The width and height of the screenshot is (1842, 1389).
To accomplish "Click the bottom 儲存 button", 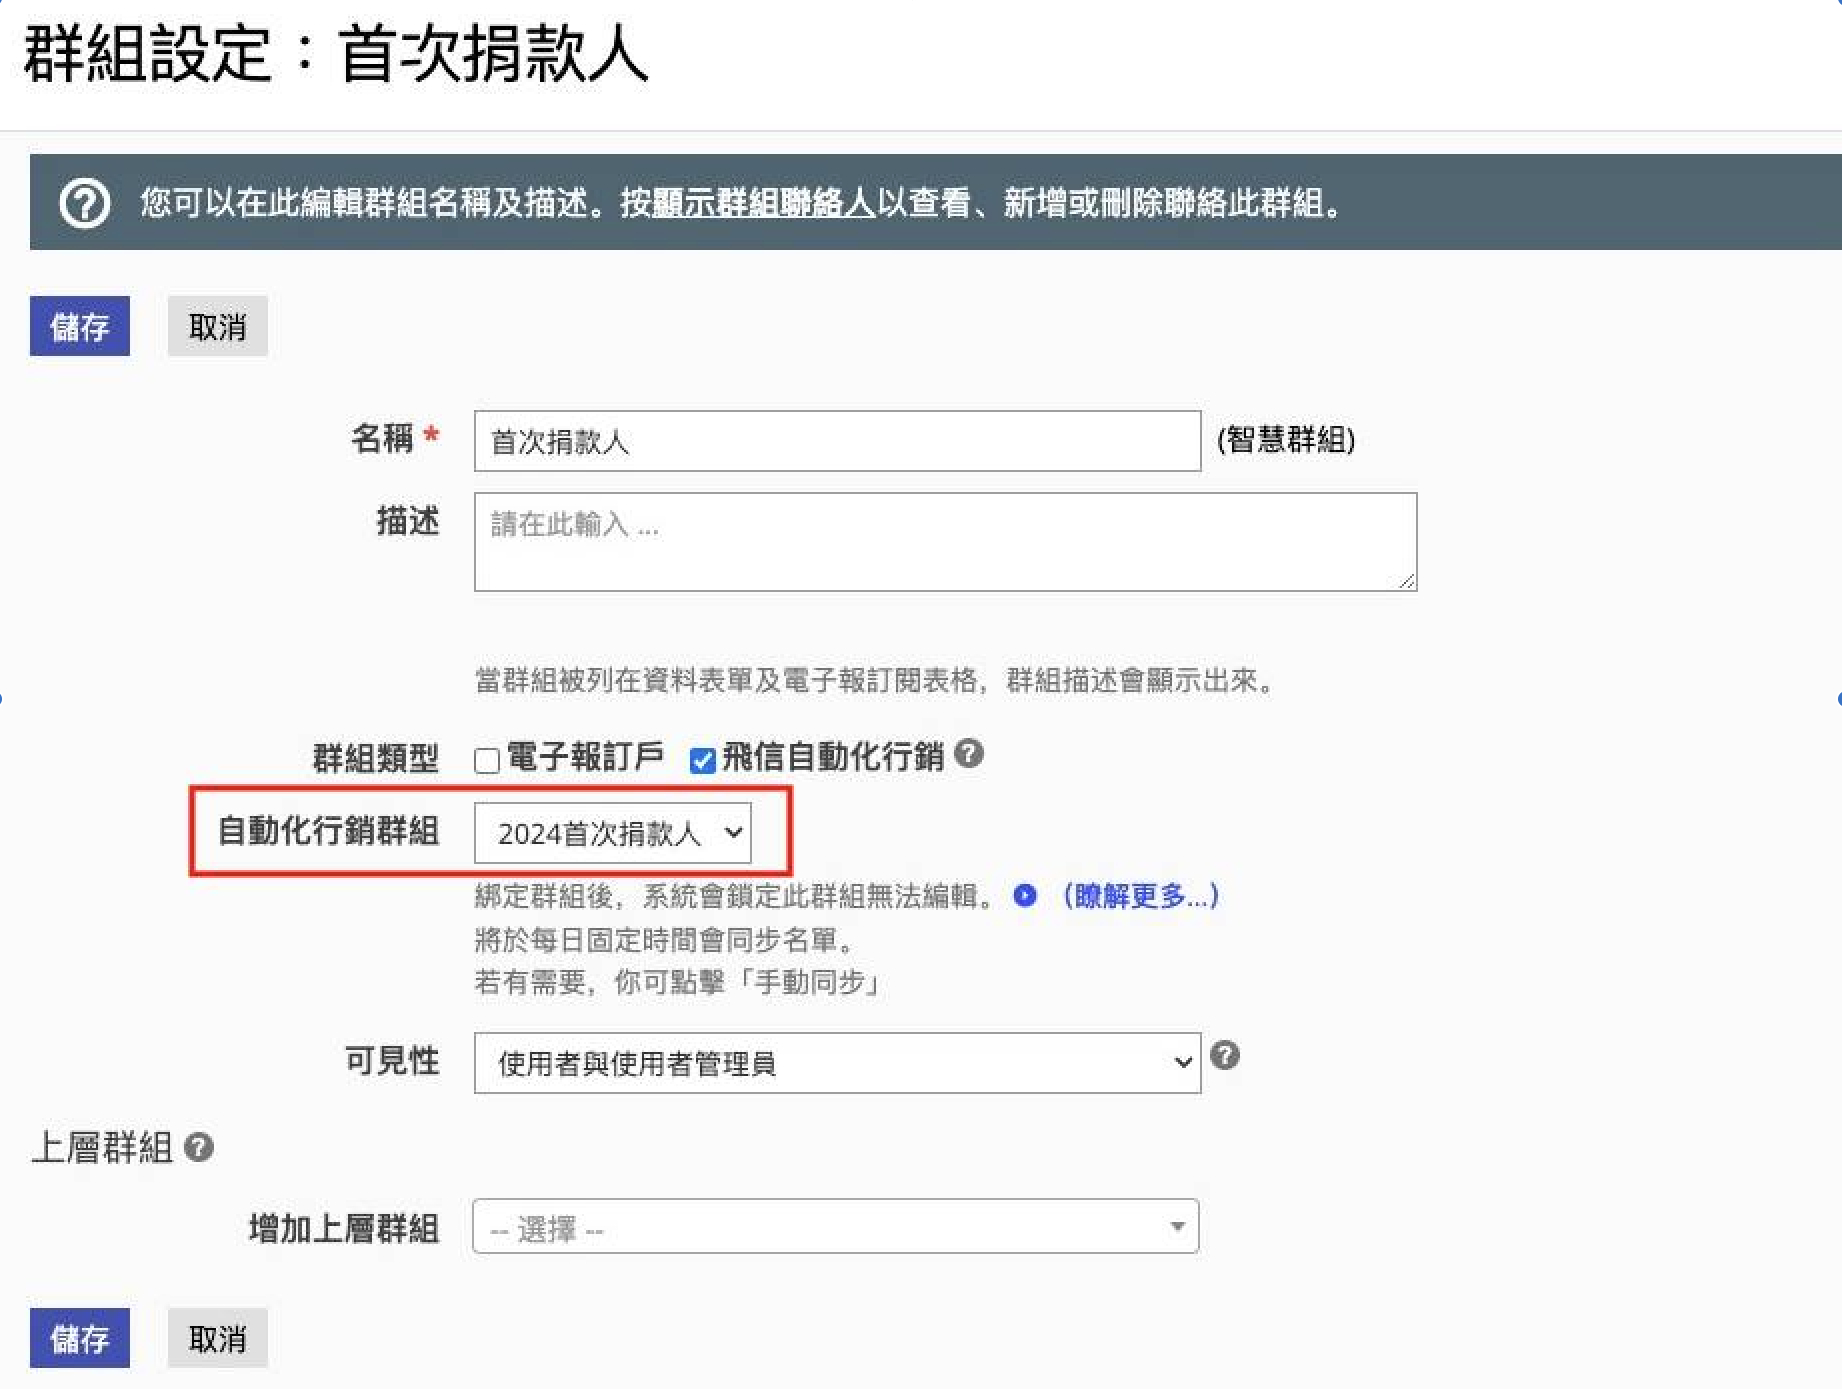I will coord(80,1338).
